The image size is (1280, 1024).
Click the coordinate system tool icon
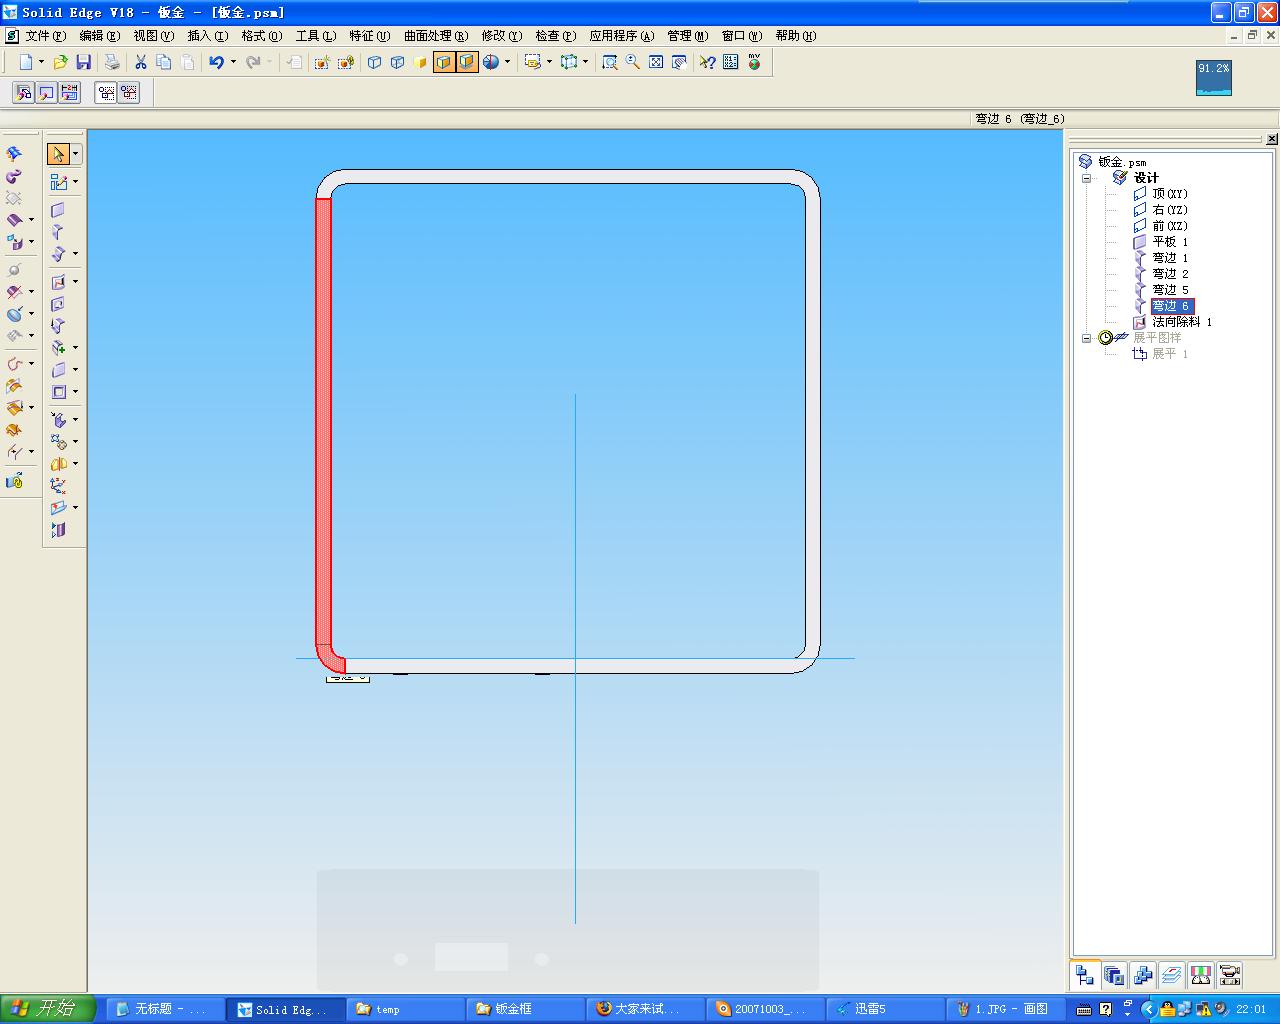click(x=58, y=486)
